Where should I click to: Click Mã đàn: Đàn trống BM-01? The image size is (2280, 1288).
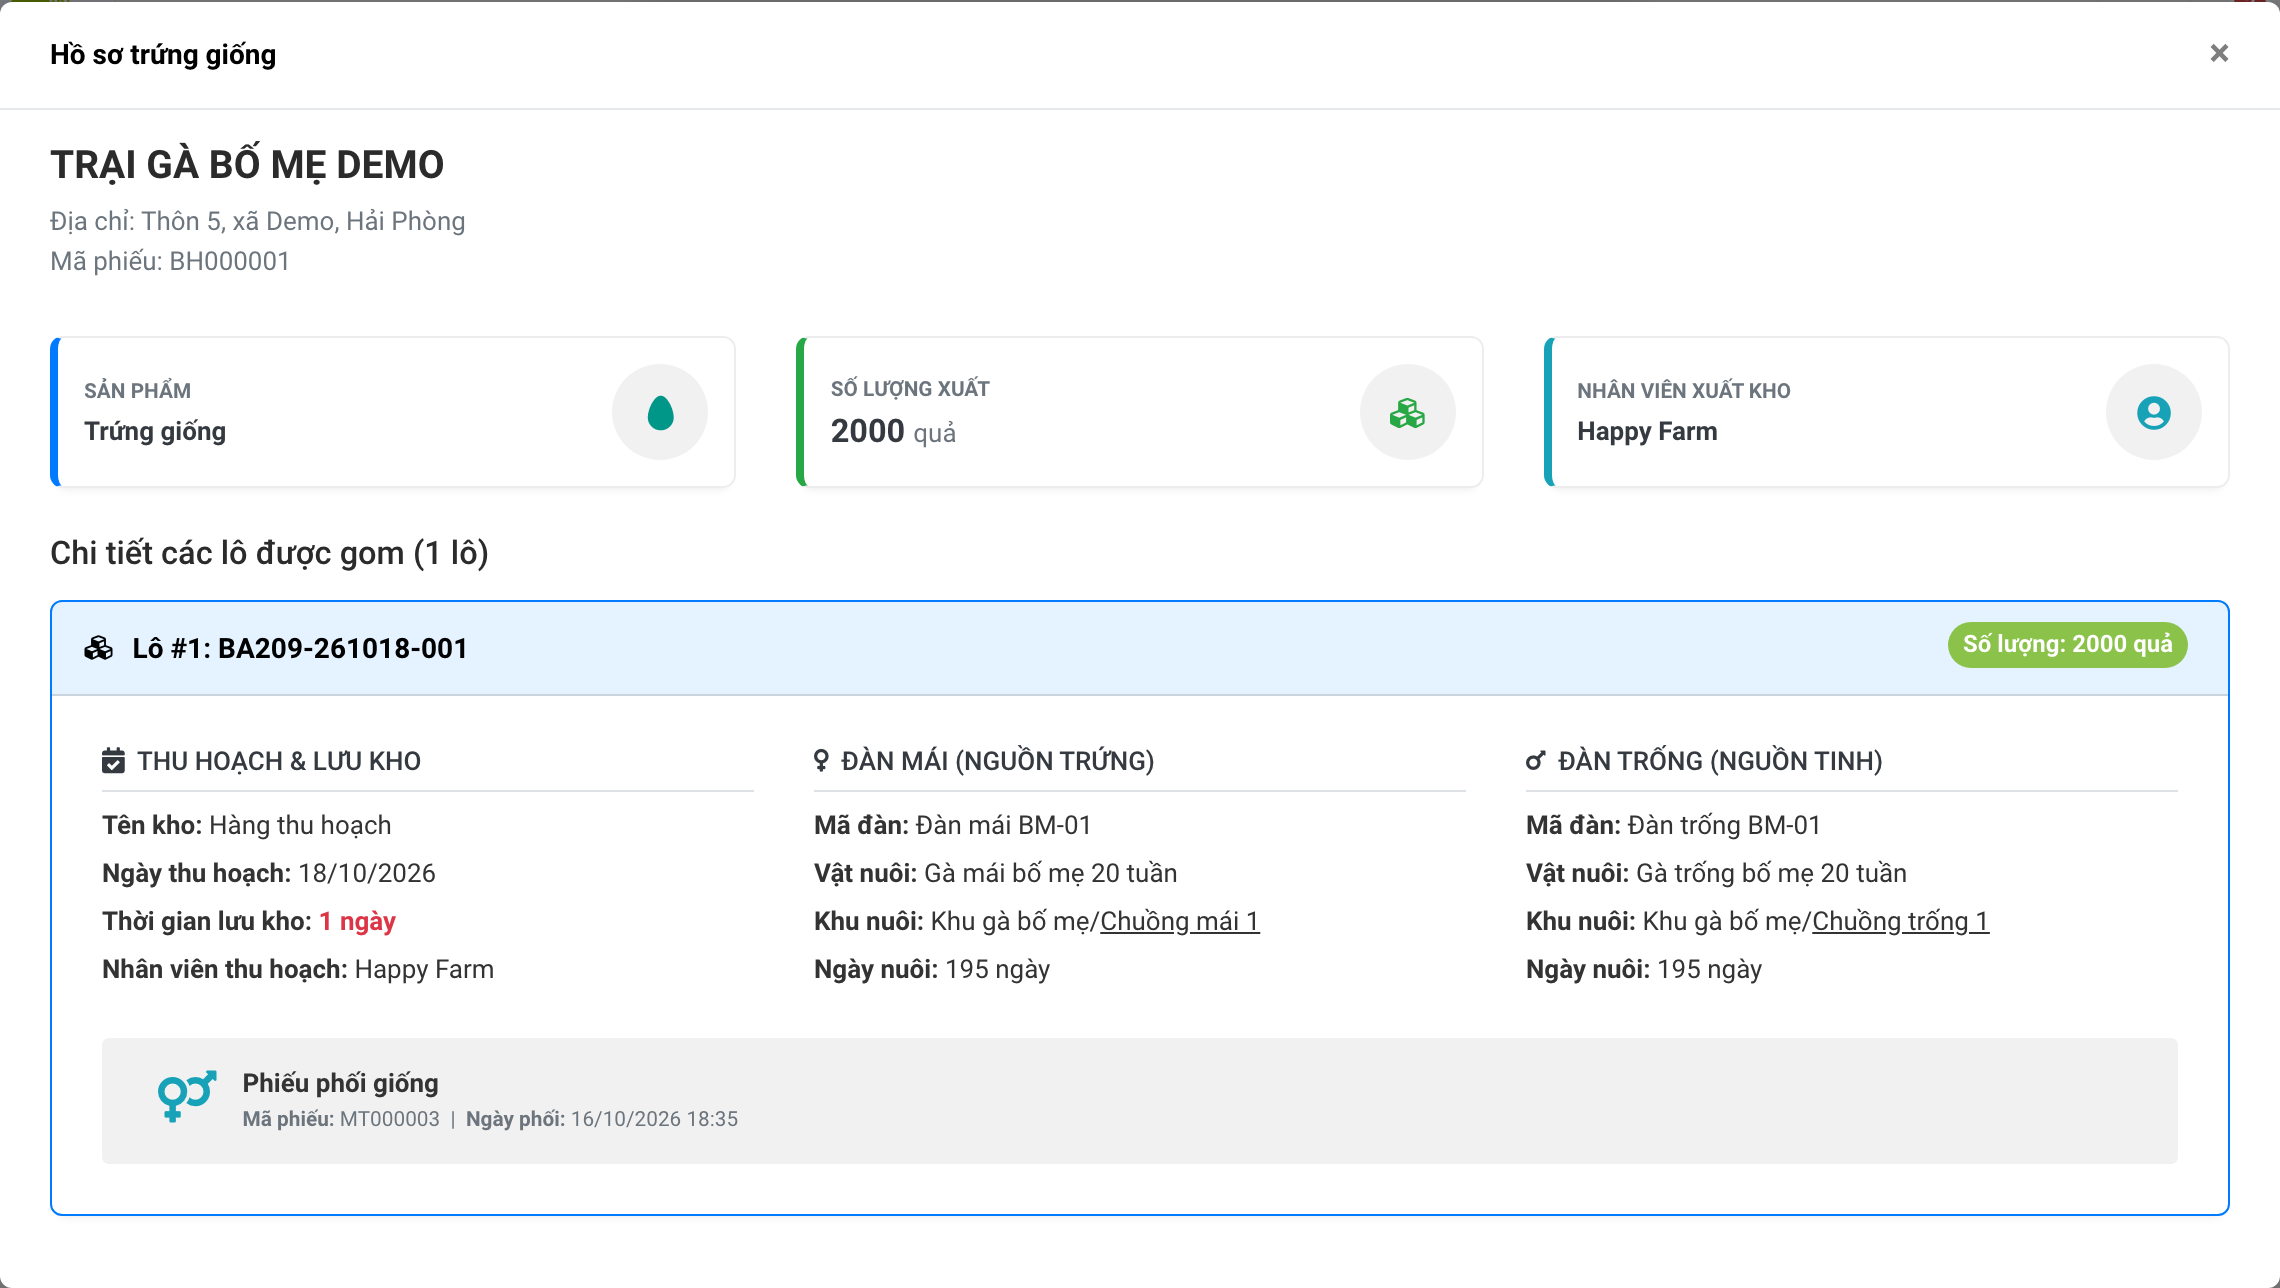[1673, 825]
